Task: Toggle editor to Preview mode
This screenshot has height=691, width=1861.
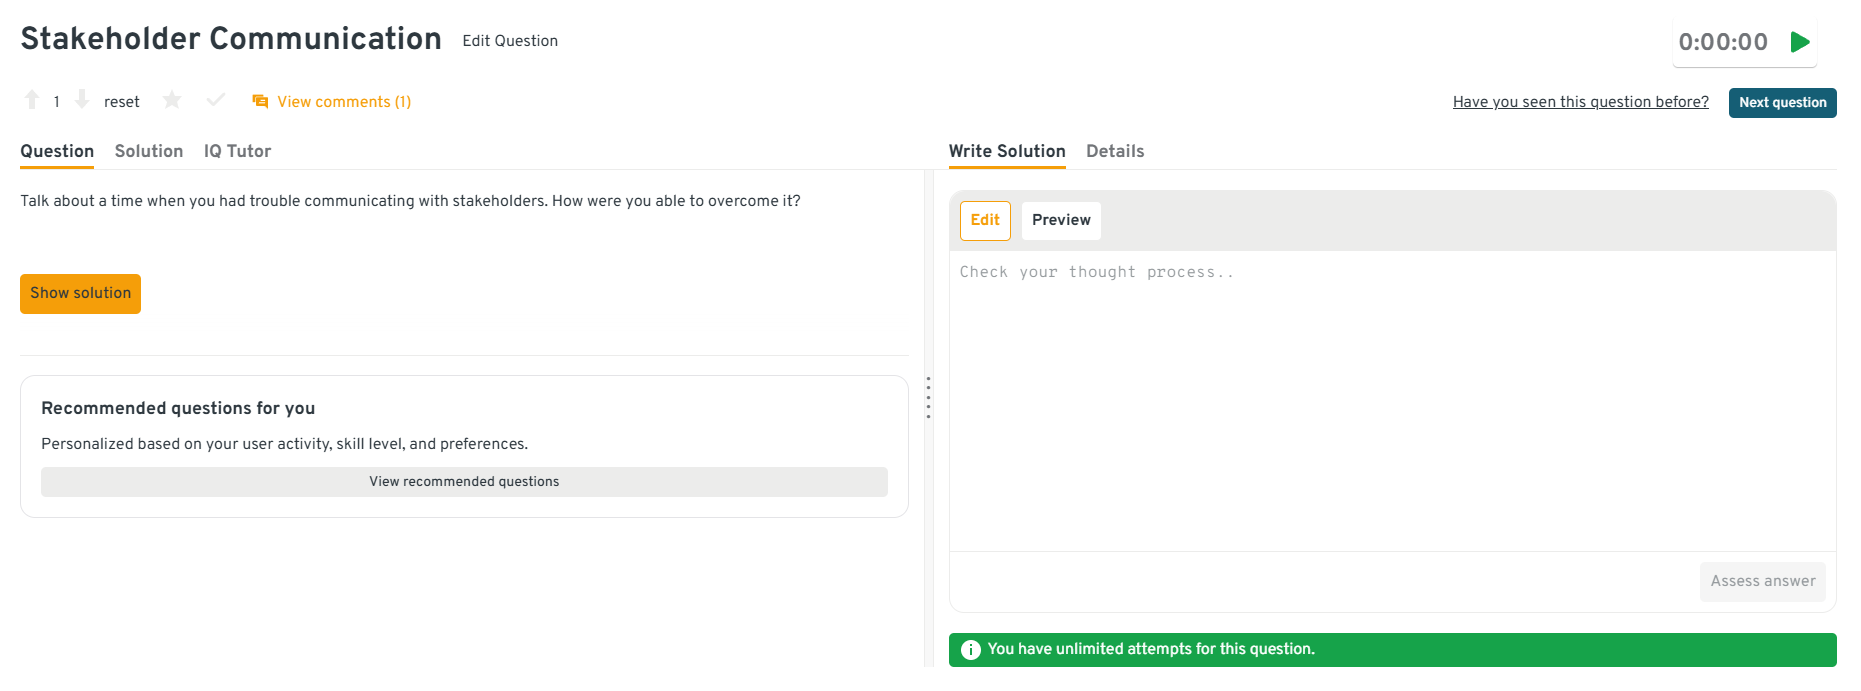Action: [1061, 221]
